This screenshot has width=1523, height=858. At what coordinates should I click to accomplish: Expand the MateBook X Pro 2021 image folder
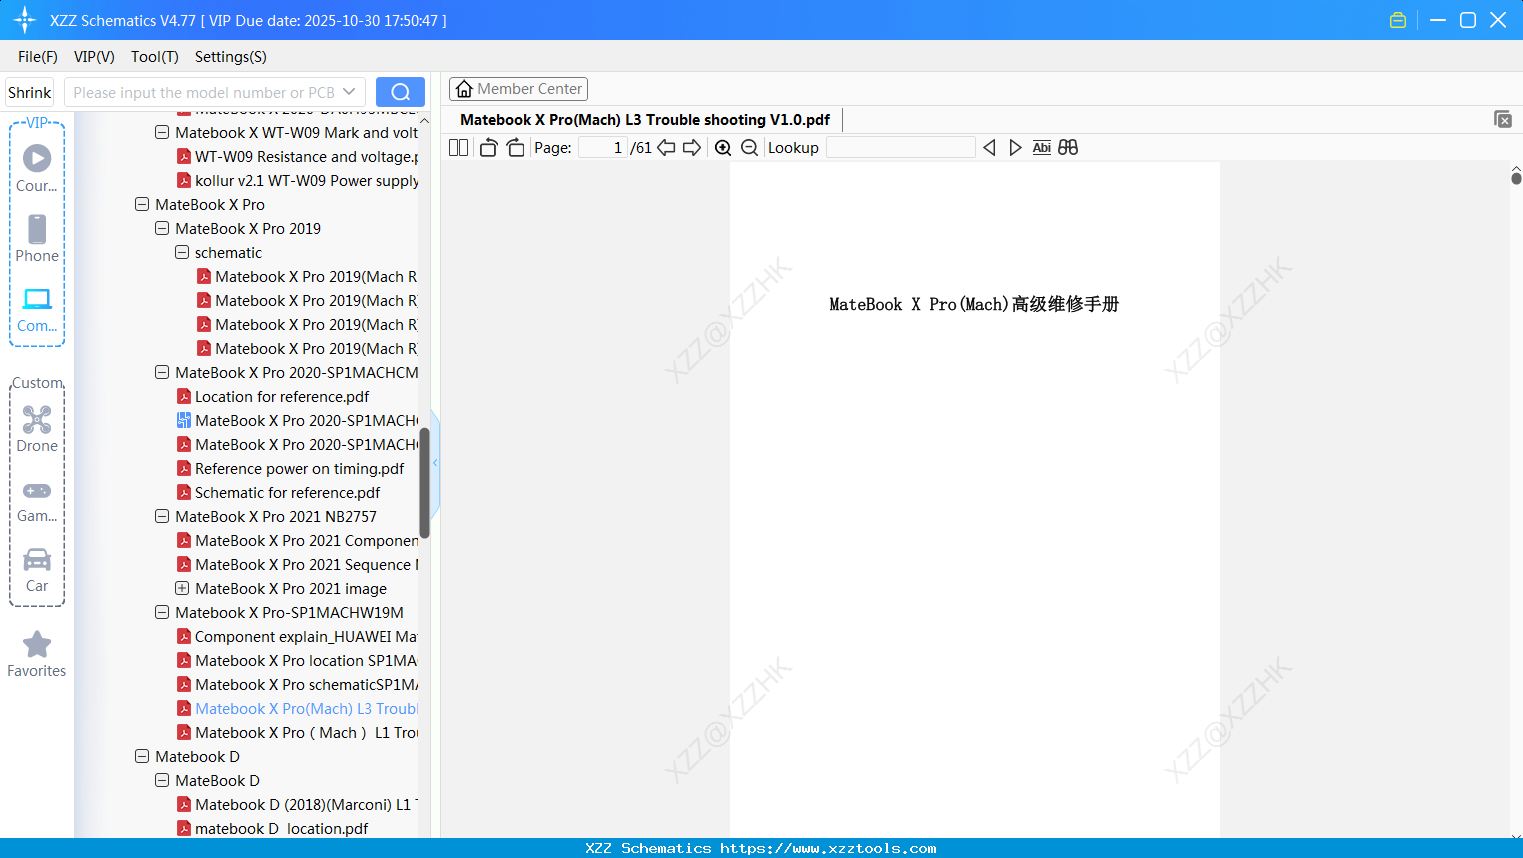(x=182, y=588)
